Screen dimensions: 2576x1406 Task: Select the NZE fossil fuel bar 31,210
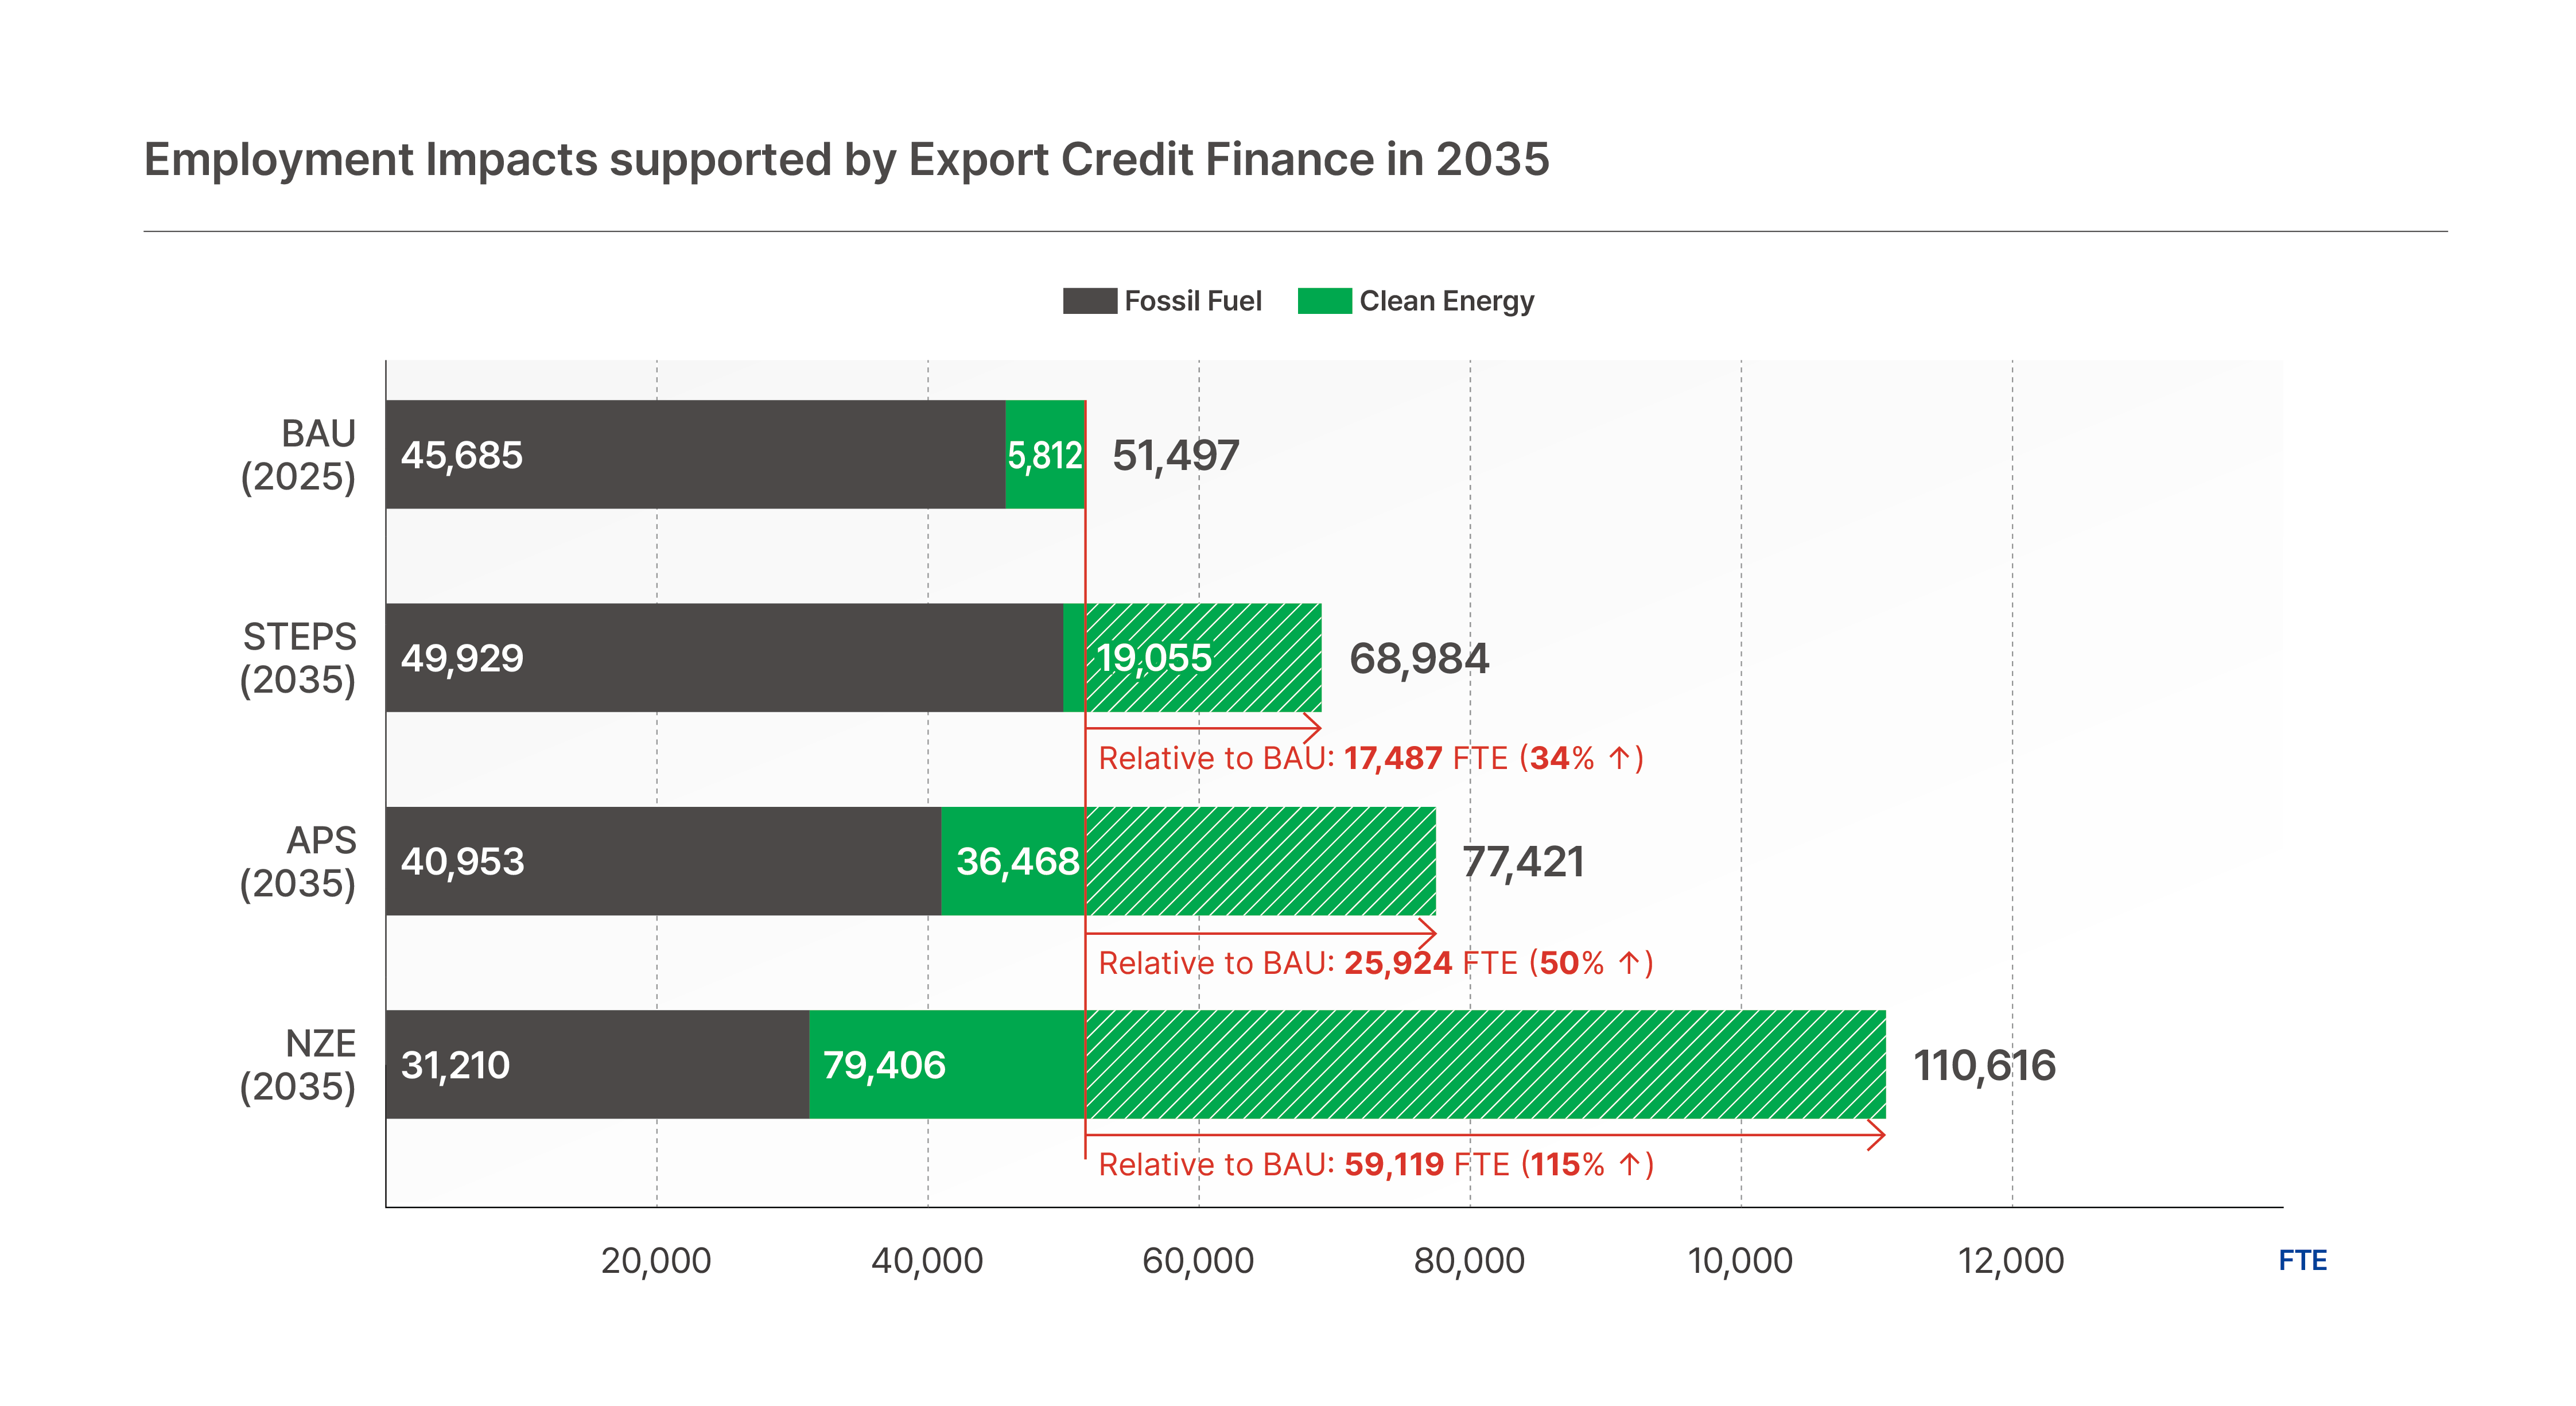(596, 1065)
